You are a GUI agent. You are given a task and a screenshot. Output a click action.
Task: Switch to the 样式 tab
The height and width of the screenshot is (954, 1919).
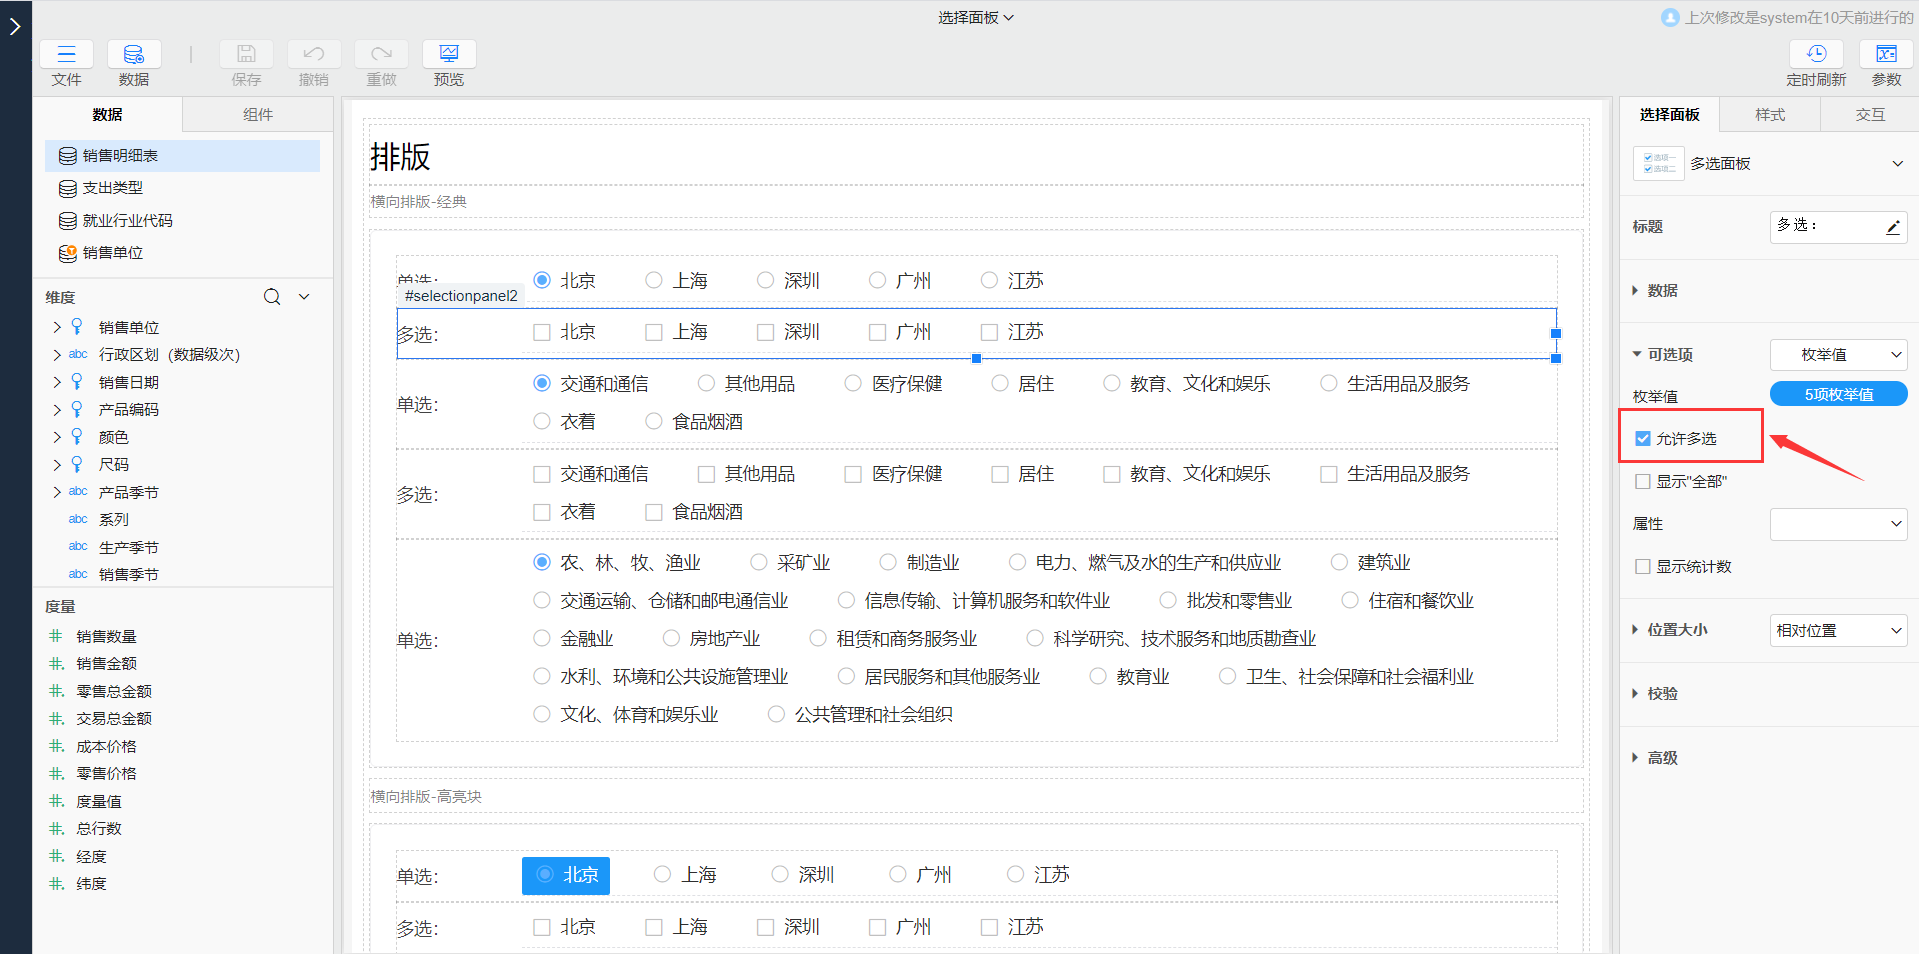tap(1769, 115)
